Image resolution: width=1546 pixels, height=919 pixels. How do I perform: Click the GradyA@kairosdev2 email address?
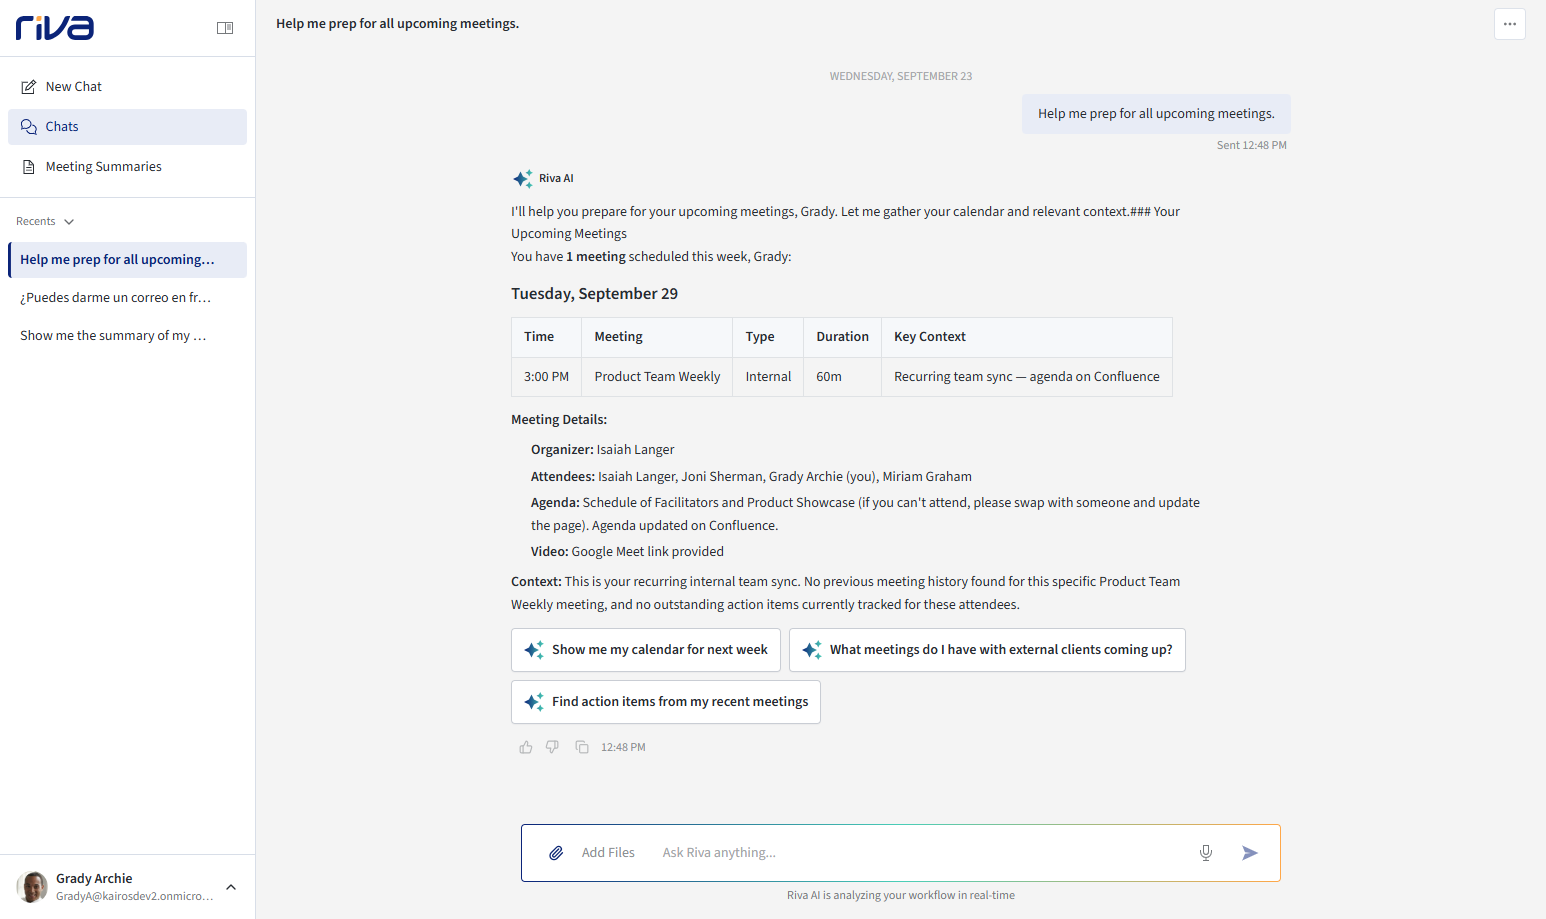pyautogui.click(x=135, y=896)
